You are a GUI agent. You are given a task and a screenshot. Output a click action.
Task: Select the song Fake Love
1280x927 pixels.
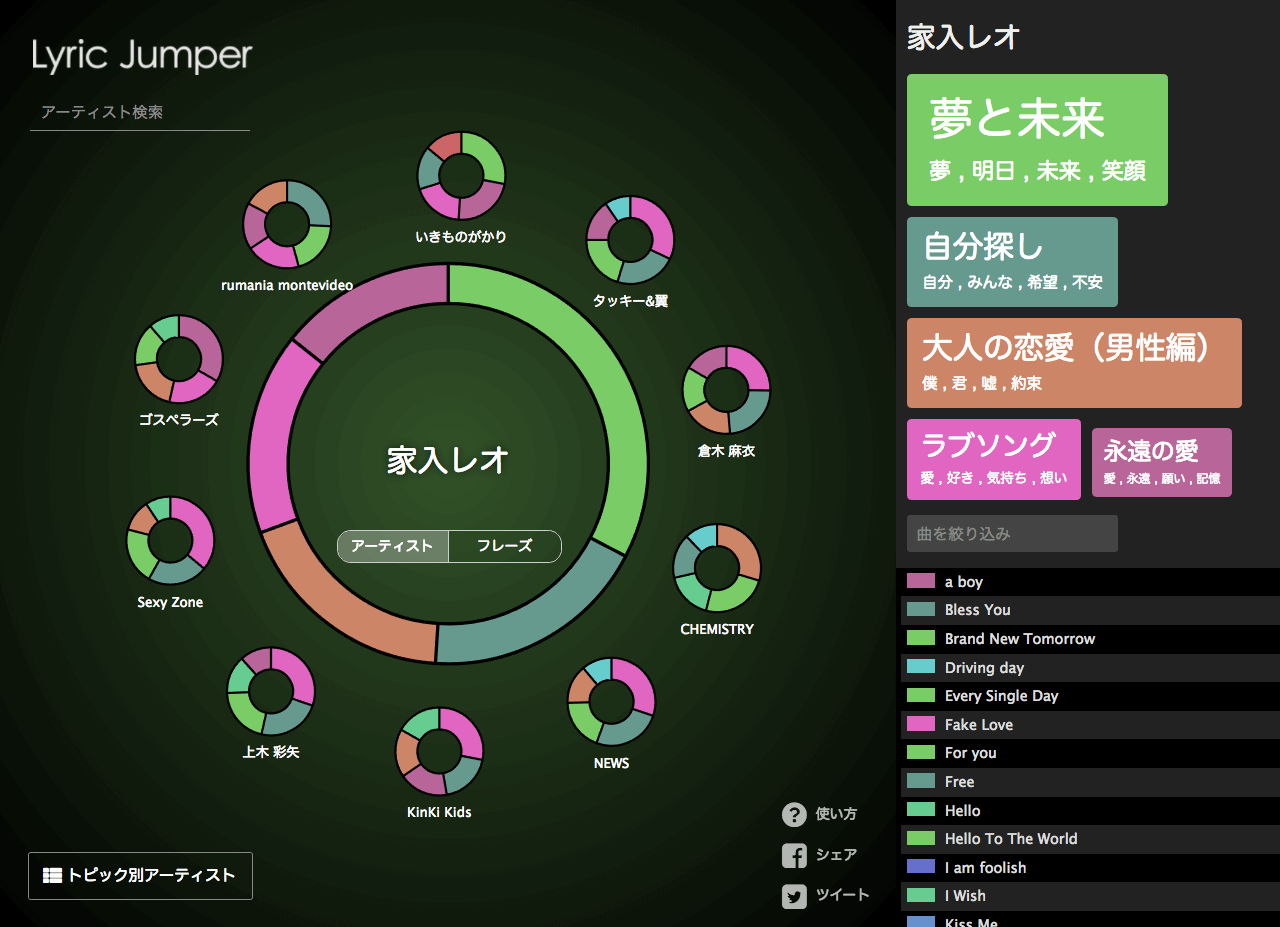(x=1088, y=725)
